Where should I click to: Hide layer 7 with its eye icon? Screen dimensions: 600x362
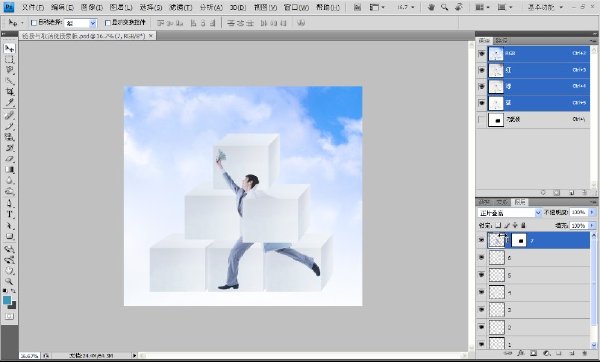(481, 240)
